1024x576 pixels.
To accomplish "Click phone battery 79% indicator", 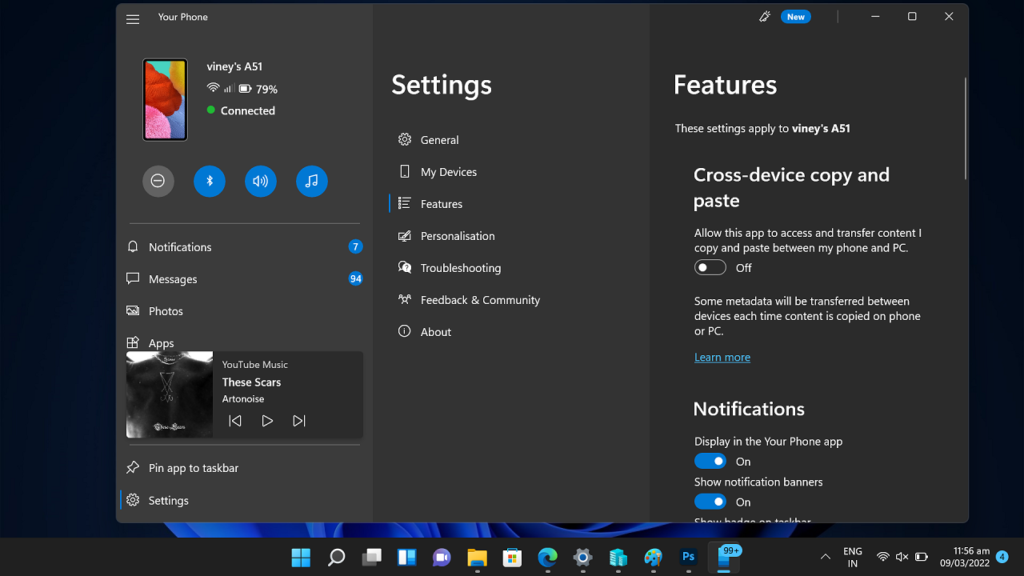I will pos(258,89).
